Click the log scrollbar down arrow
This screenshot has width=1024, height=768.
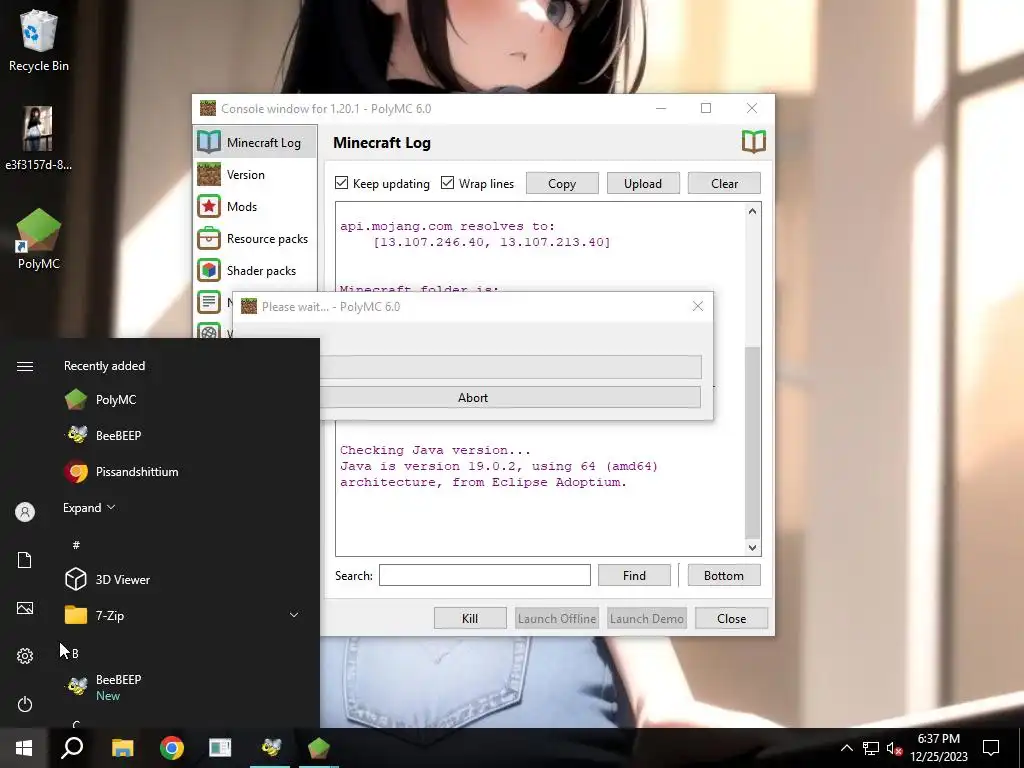(752, 547)
